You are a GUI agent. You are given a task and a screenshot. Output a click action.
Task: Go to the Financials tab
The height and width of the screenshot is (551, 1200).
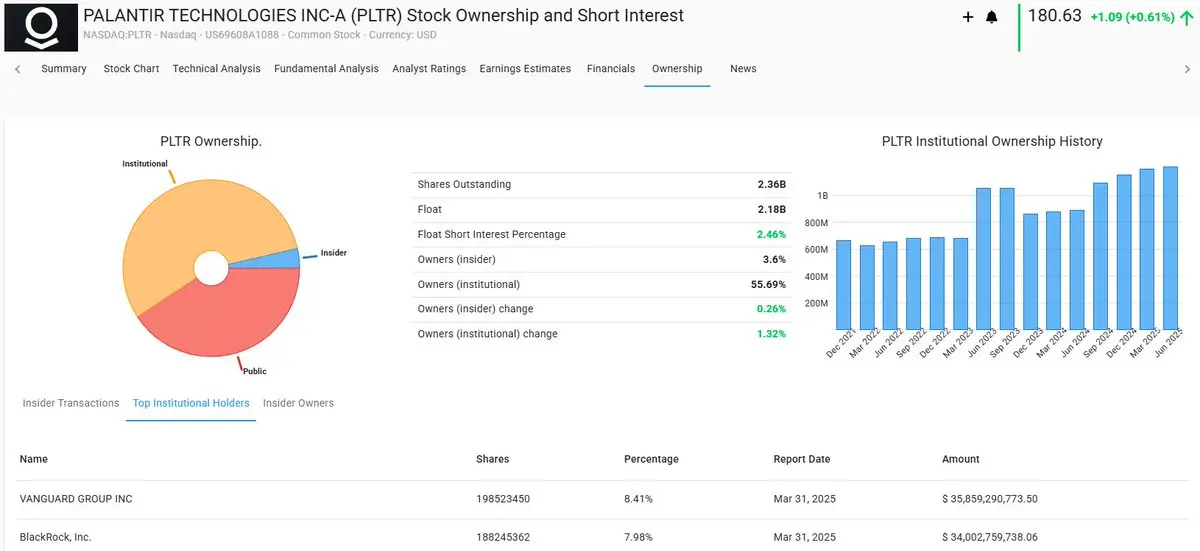click(611, 69)
